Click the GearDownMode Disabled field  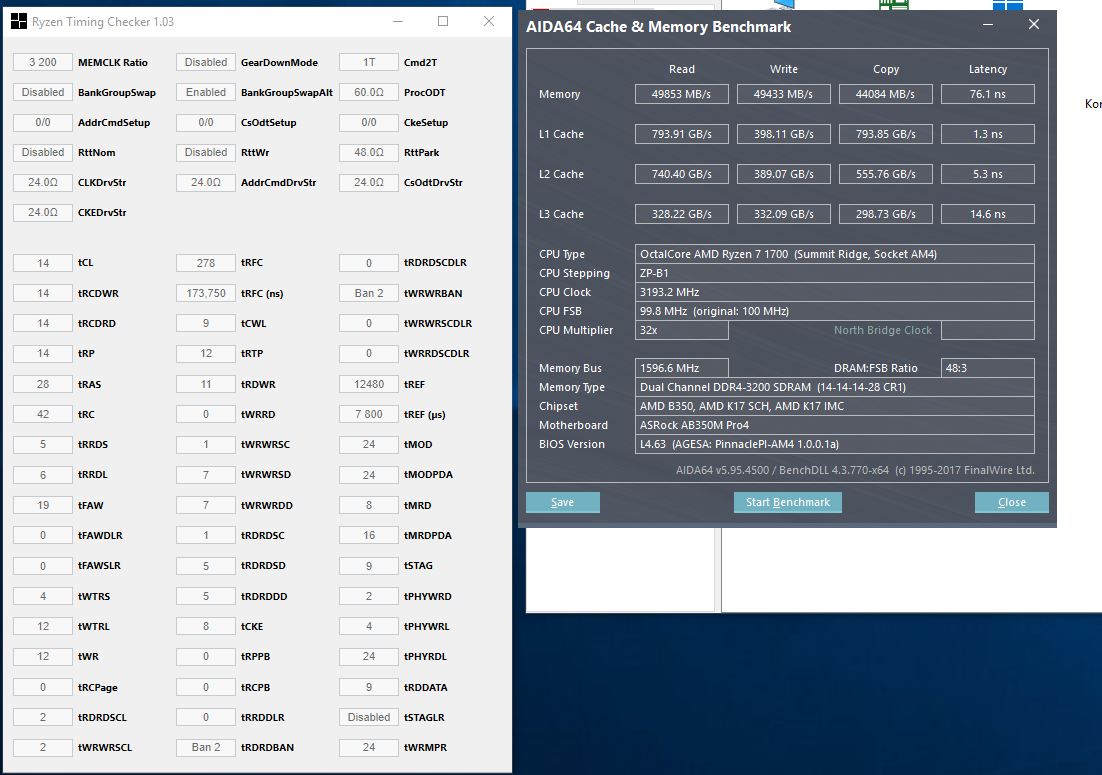pyautogui.click(x=206, y=63)
